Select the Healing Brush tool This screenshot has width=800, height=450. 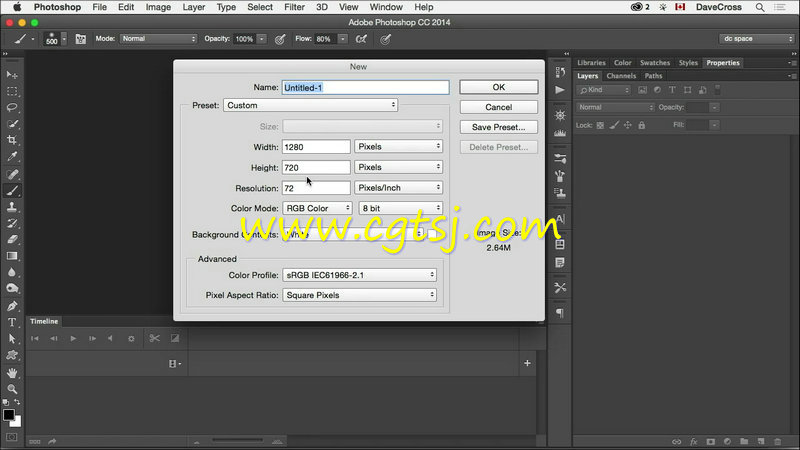tap(12, 174)
